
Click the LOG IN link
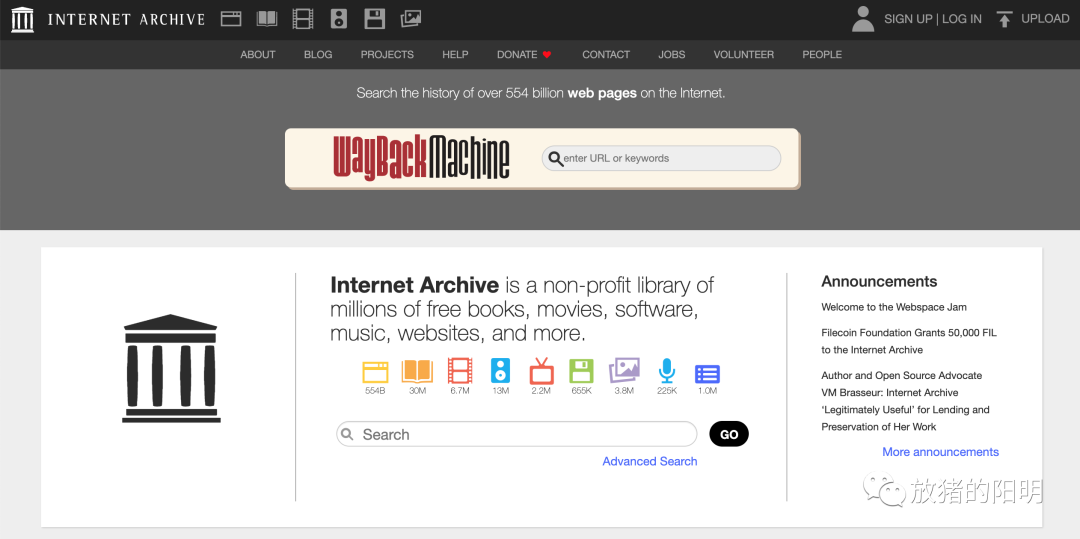click(962, 19)
